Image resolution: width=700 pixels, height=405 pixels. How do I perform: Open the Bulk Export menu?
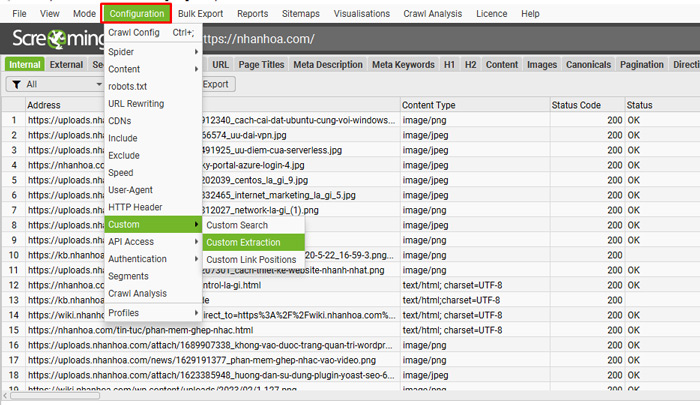[200, 14]
